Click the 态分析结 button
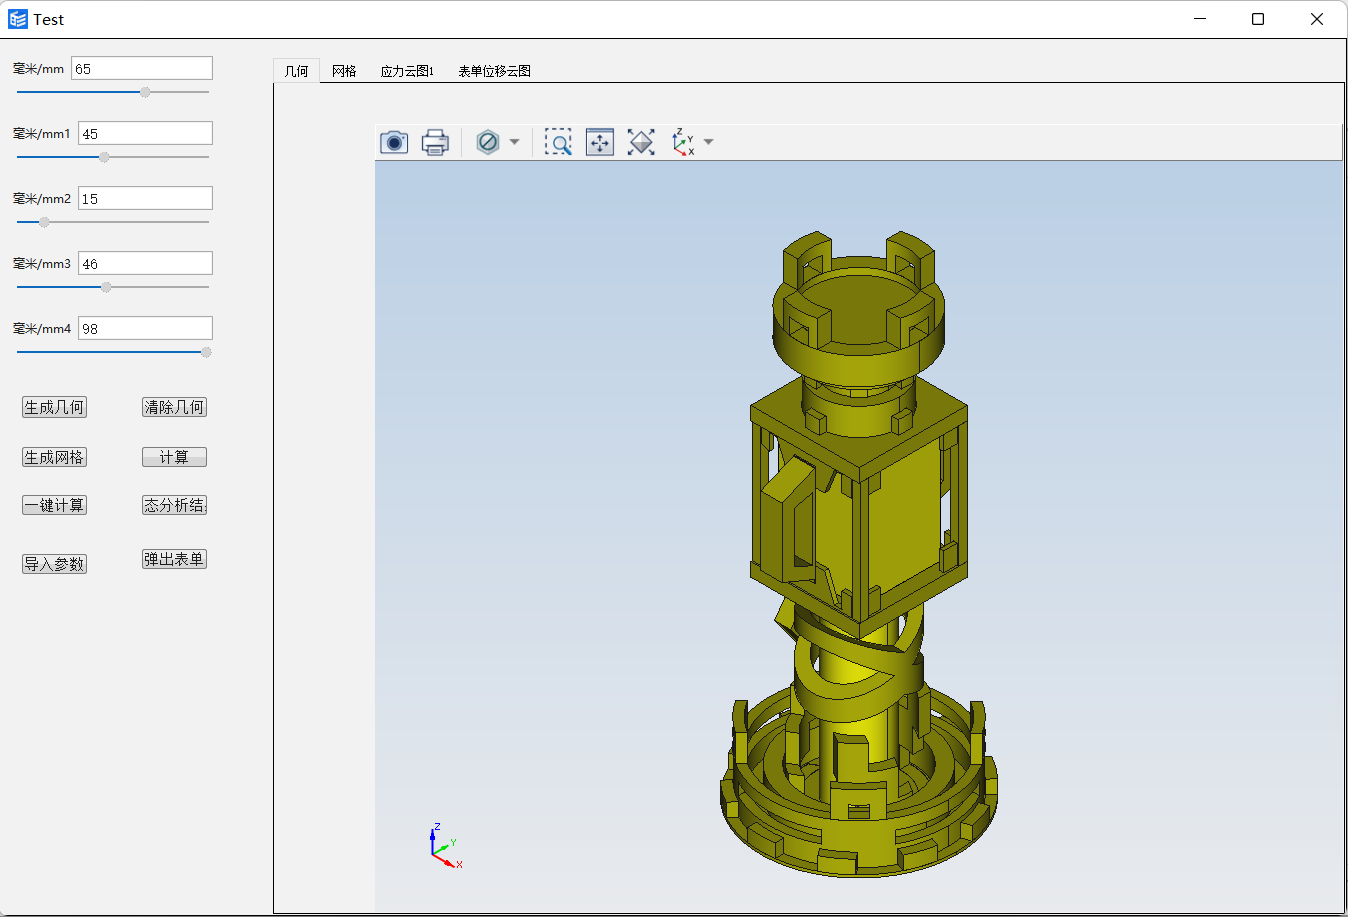 (174, 505)
